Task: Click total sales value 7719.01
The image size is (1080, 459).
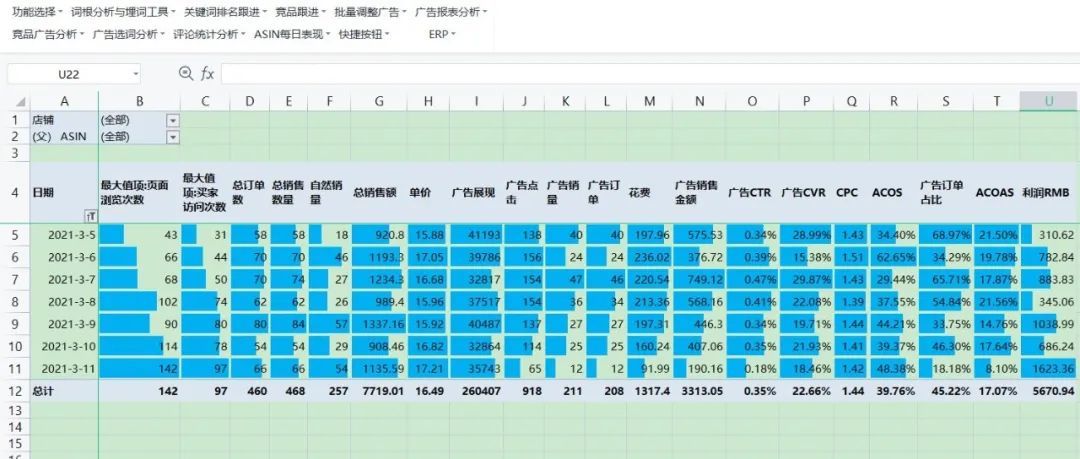Action: tap(379, 391)
